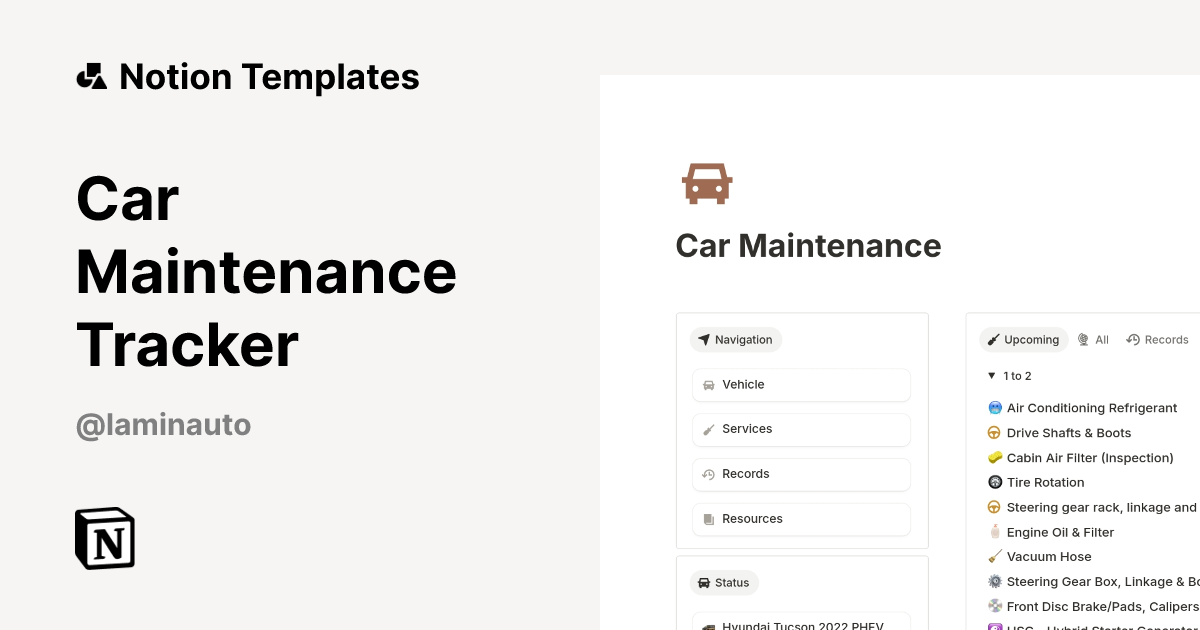Click the history icon beside Records link

click(709, 475)
